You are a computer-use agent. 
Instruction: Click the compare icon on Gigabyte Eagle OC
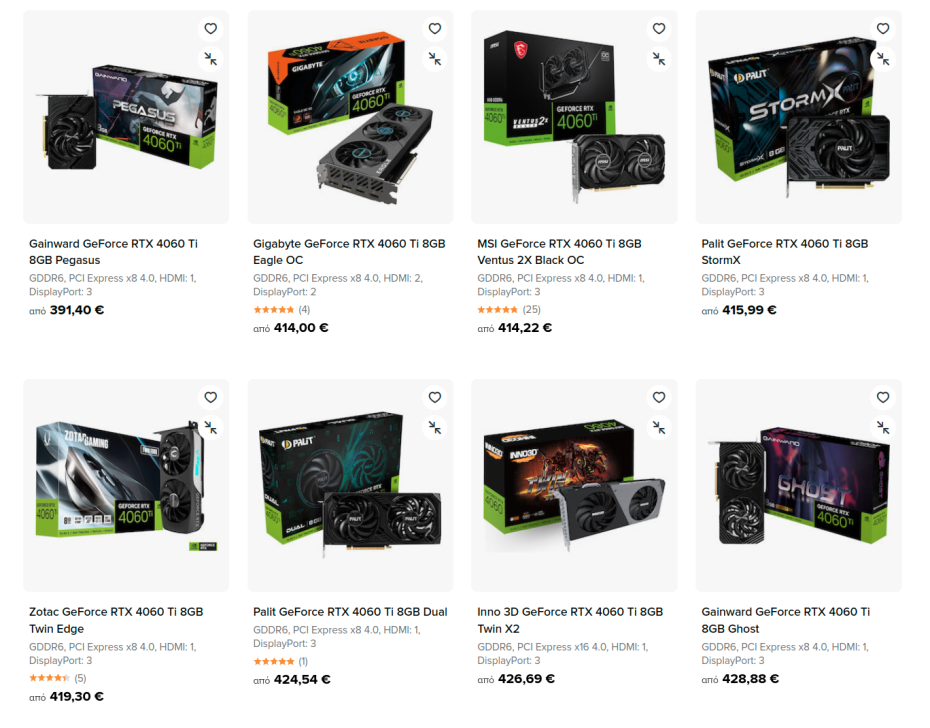click(x=434, y=60)
